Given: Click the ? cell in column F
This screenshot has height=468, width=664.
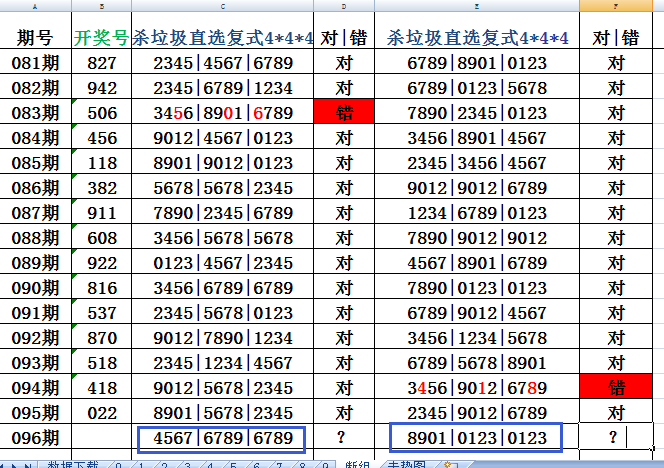Looking at the screenshot, I should (x=616, y=436).
